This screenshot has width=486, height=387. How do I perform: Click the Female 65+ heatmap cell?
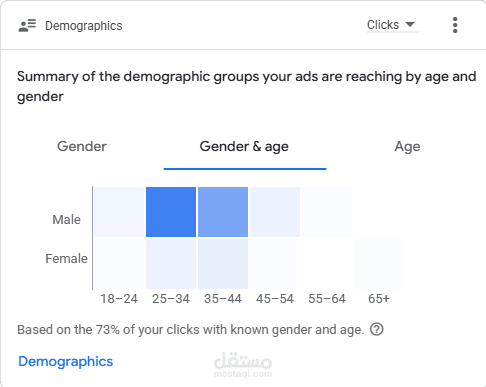pos(379,264)
